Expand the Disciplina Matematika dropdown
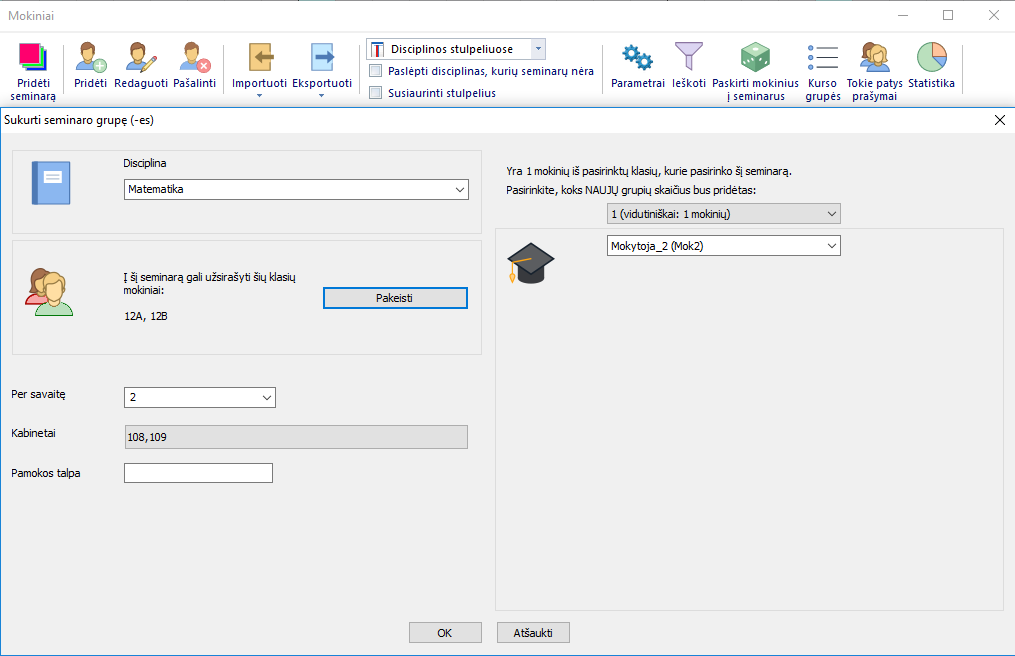Image resolution: width=1015 pixels, height=656 pixels. [x=460, y=189]
